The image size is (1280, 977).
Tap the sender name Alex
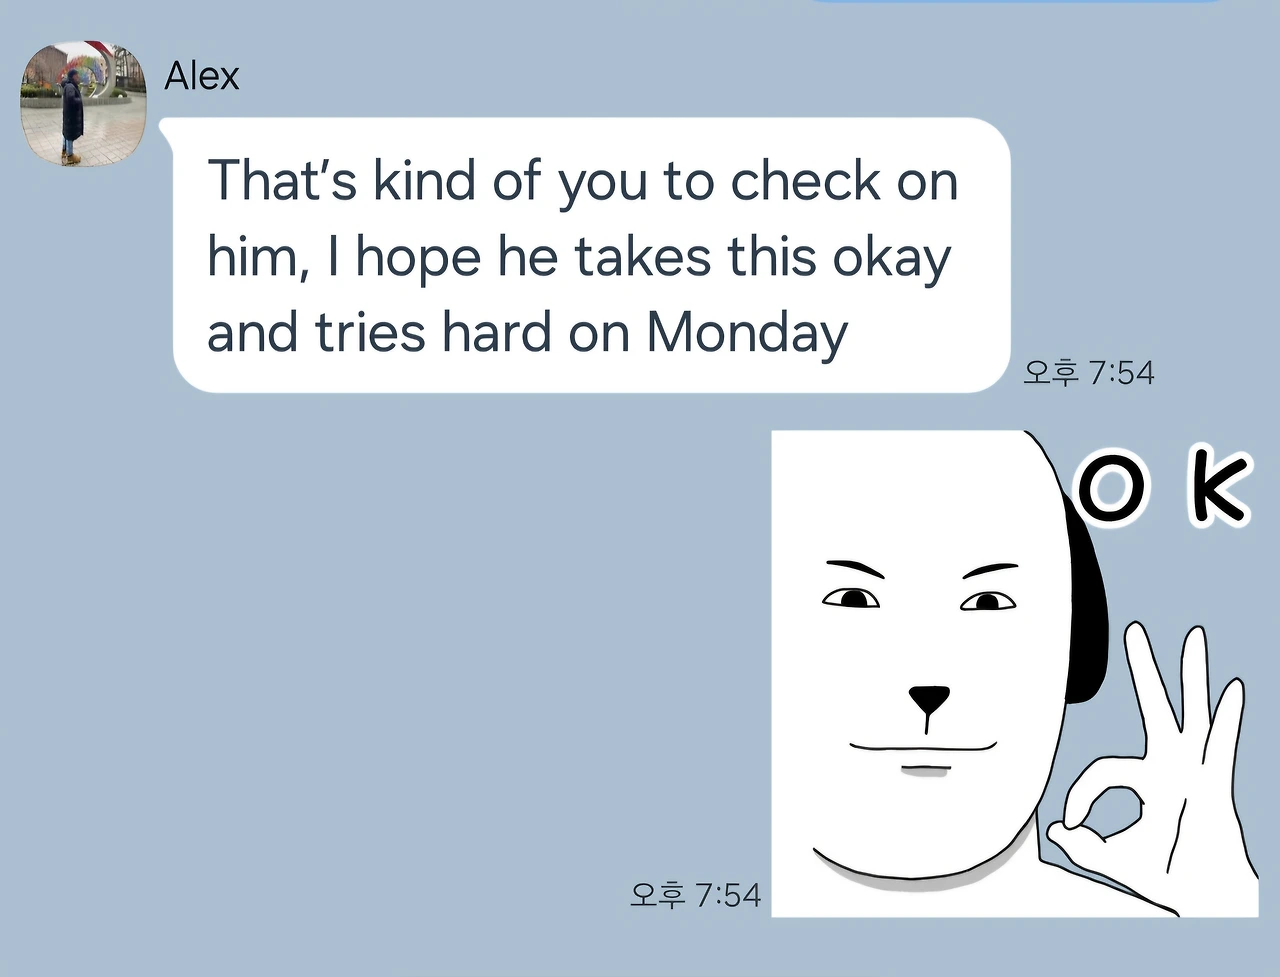(x=201, y=76)
